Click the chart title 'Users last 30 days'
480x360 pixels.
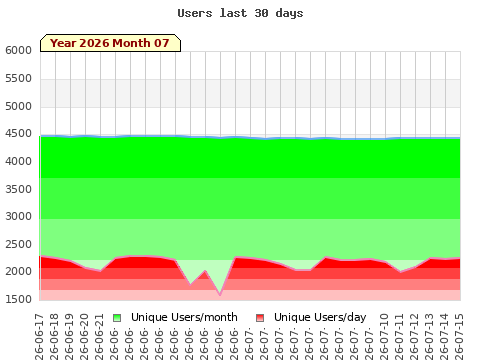click(x=240, y=13)
